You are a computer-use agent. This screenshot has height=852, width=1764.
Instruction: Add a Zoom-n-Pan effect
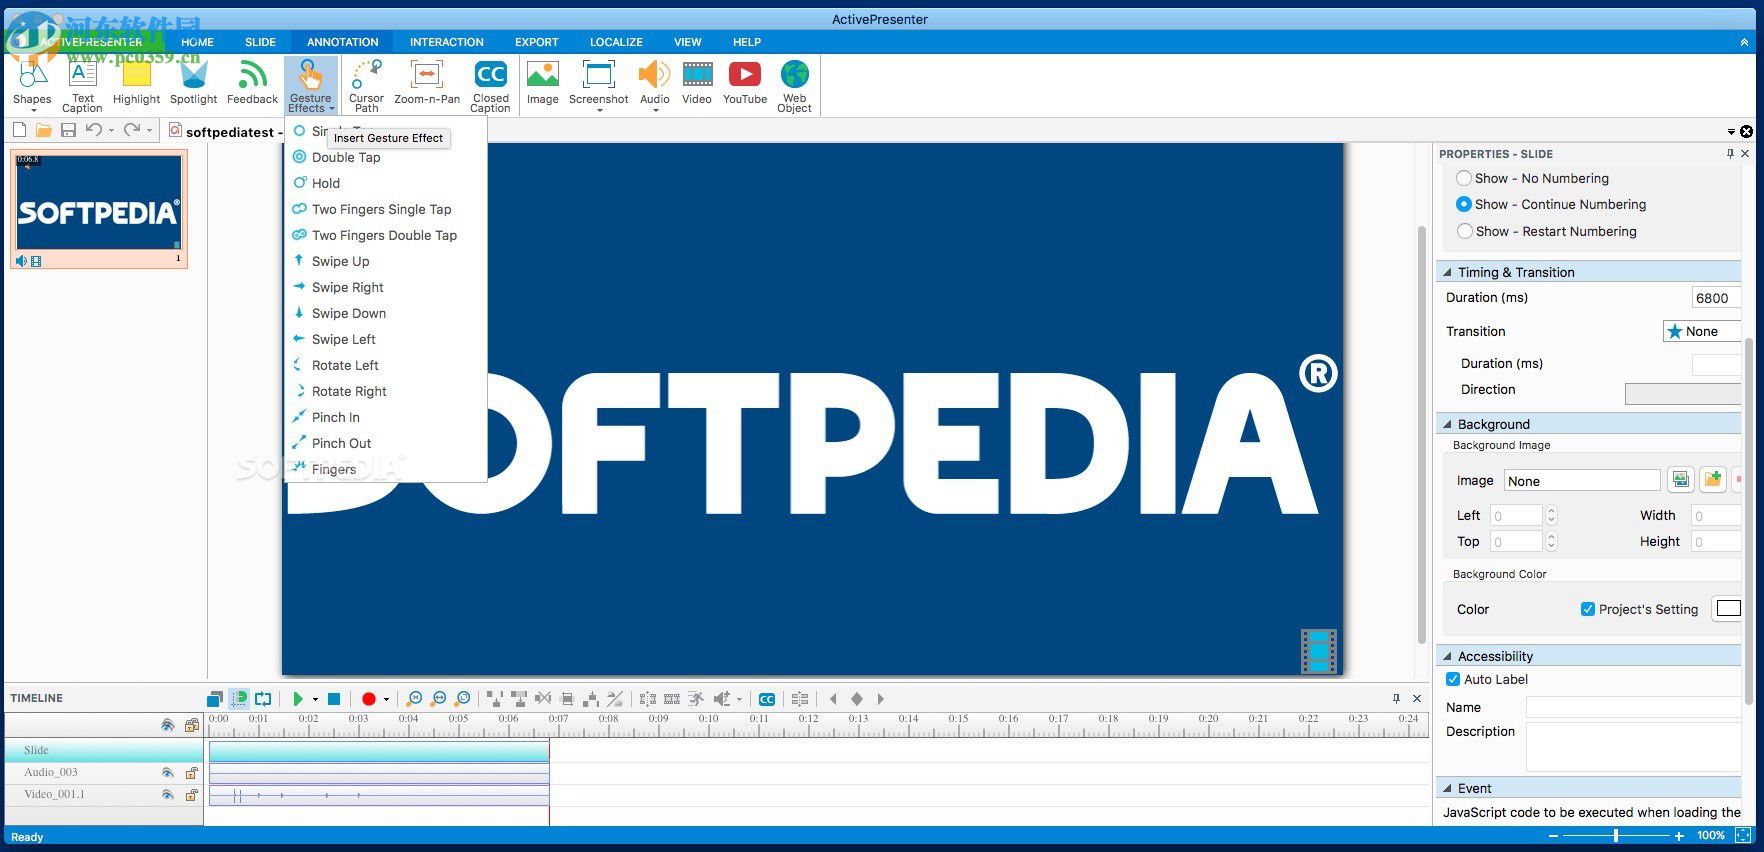pos(427,84)
